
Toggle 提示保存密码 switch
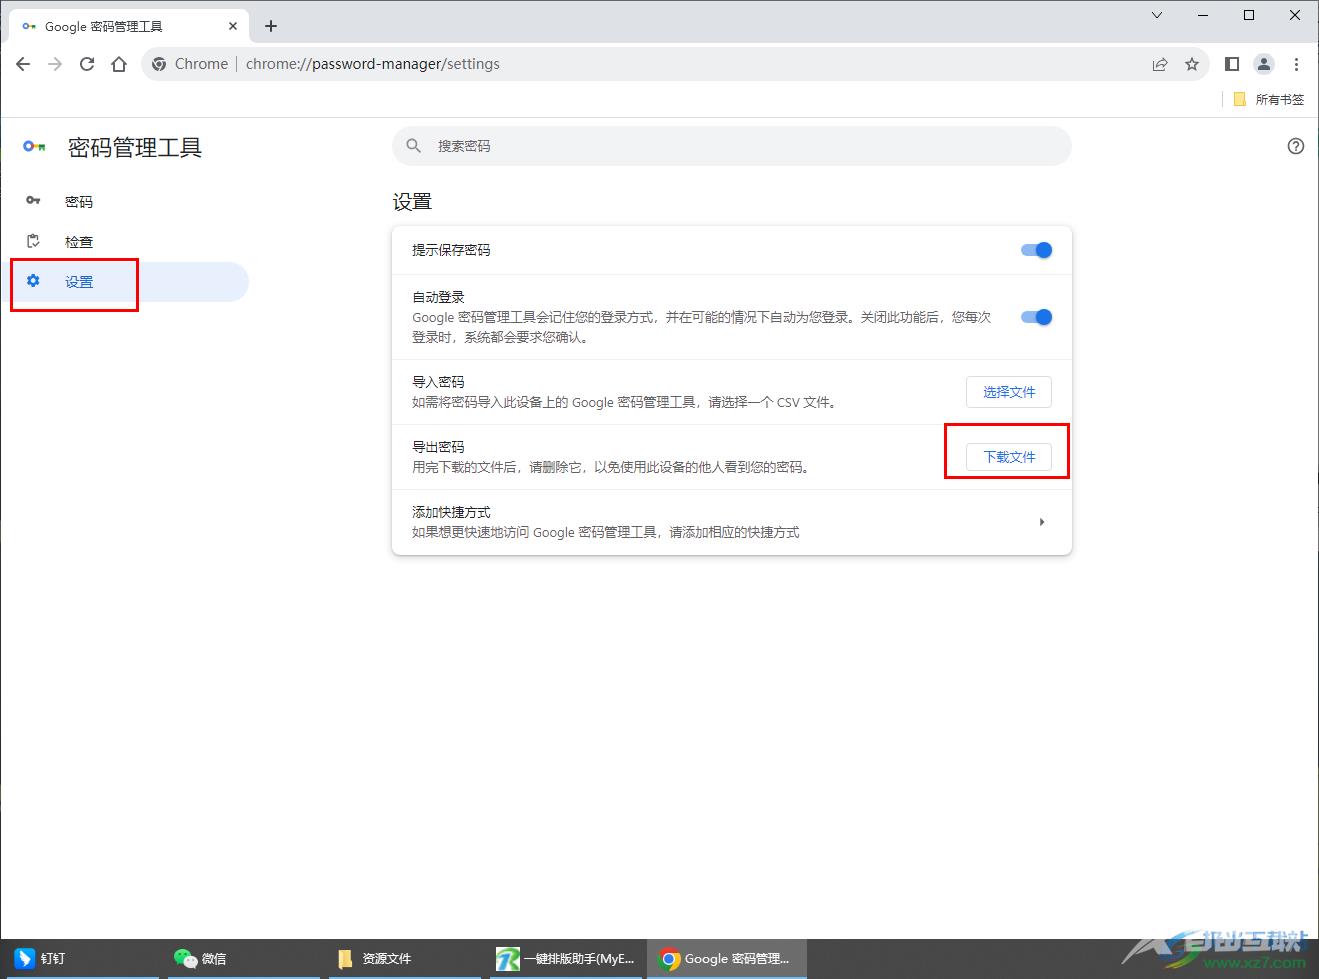tap(1037, 250)
